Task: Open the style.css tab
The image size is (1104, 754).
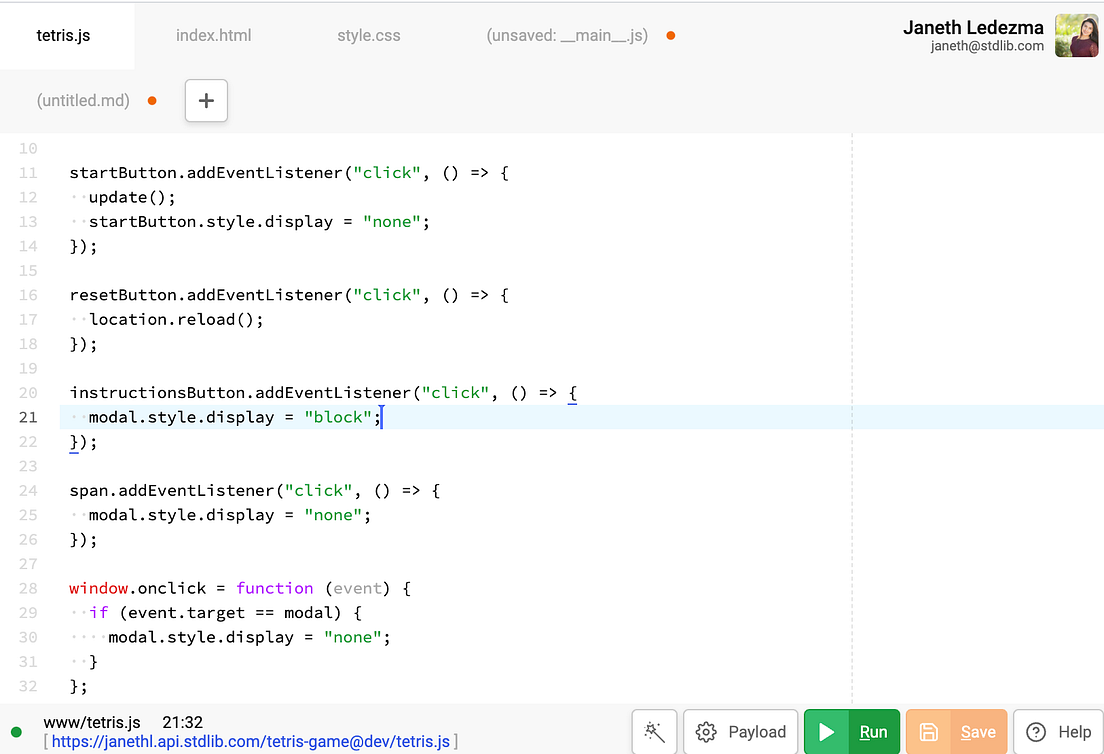Action: tap(368, 34)
